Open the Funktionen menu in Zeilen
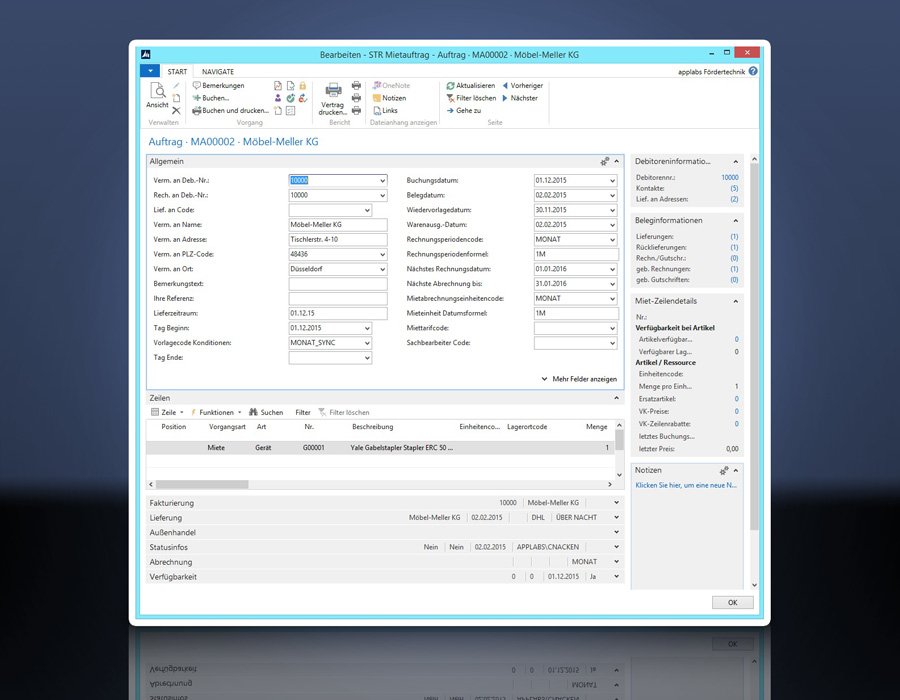900x700 pixels. point(216,413)
